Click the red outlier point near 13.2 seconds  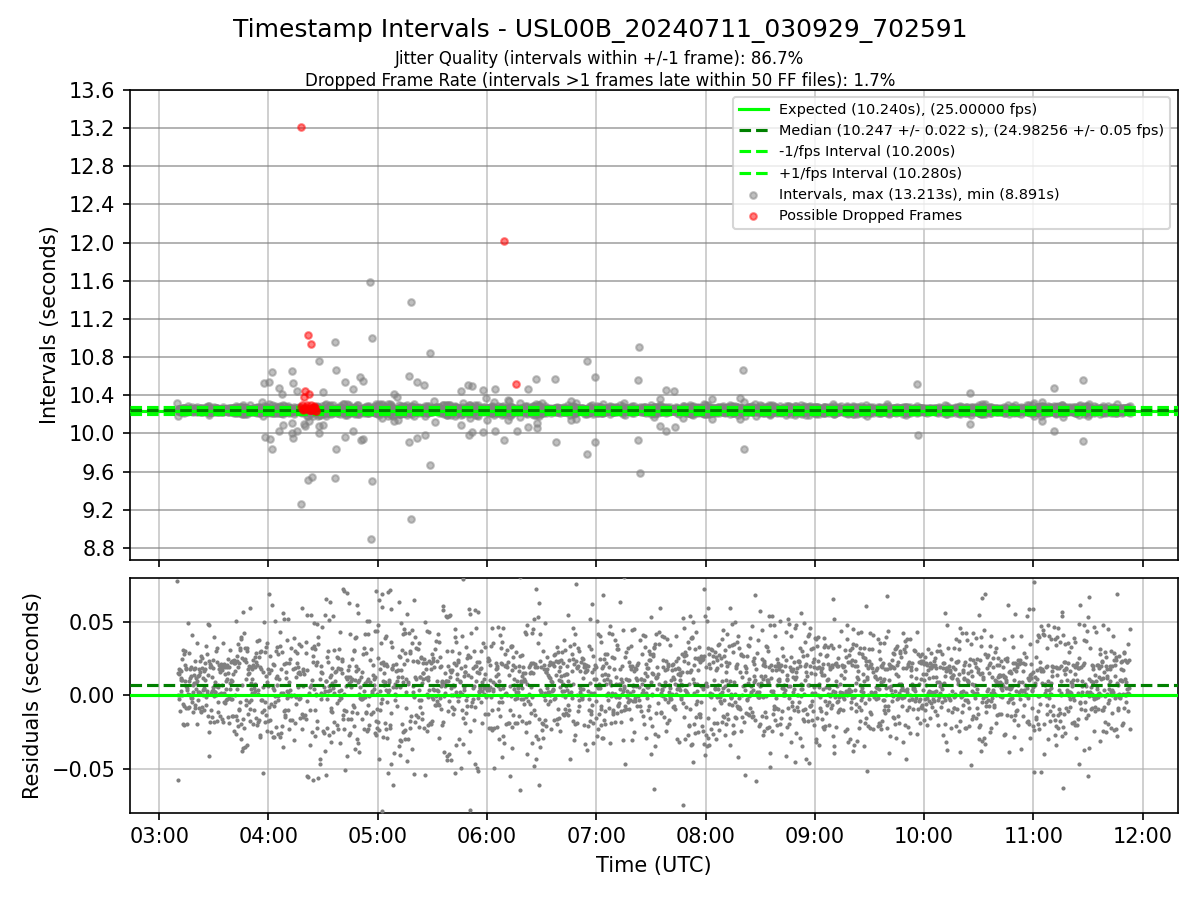pos(301,127)
